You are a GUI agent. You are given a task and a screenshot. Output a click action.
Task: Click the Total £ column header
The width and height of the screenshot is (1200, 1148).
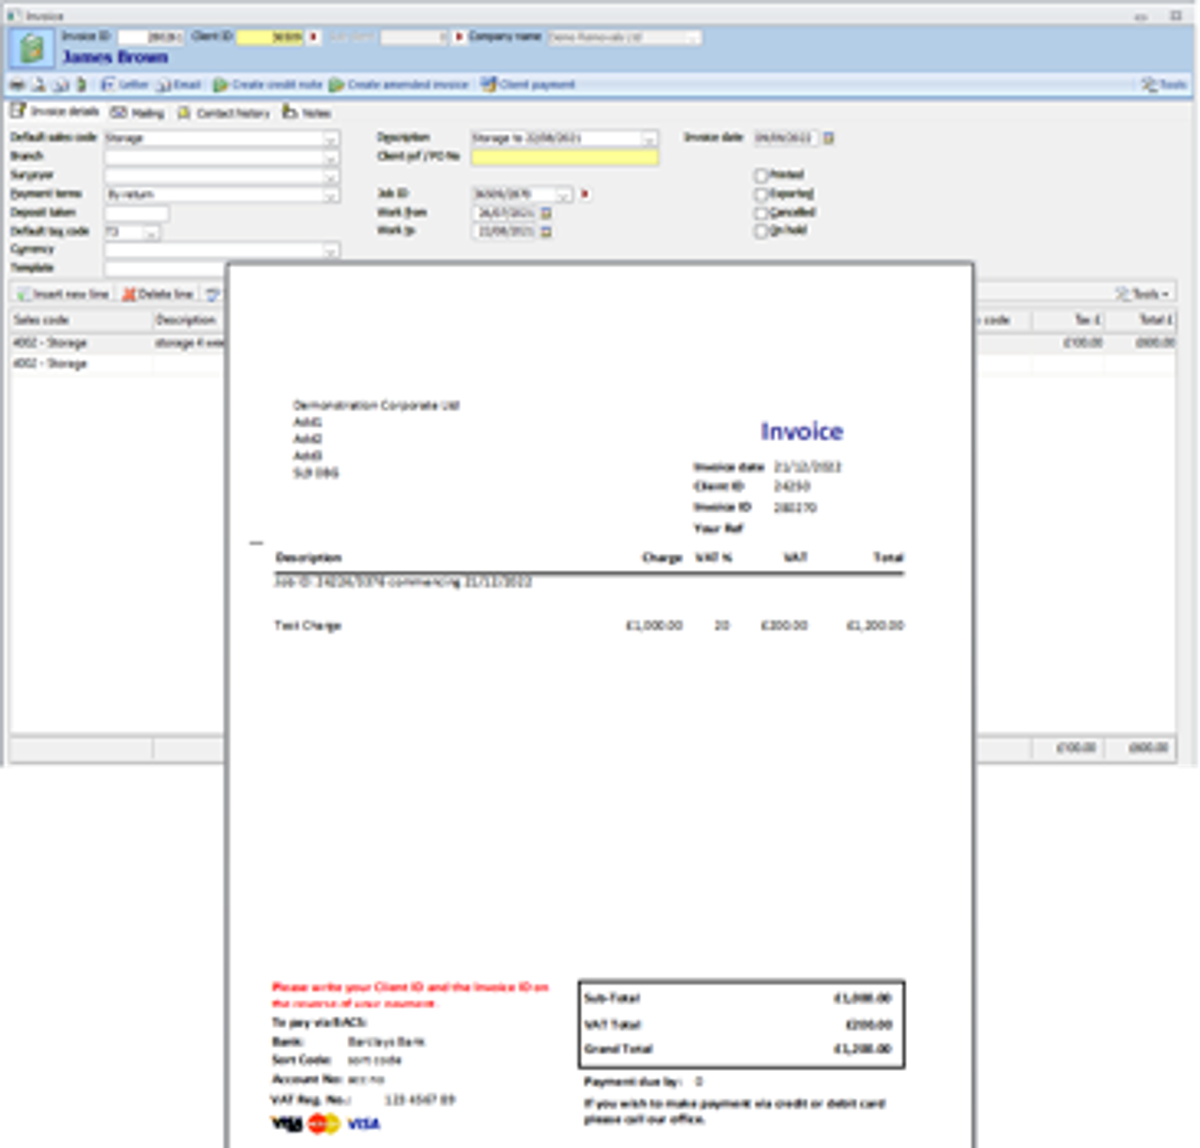1141,320
